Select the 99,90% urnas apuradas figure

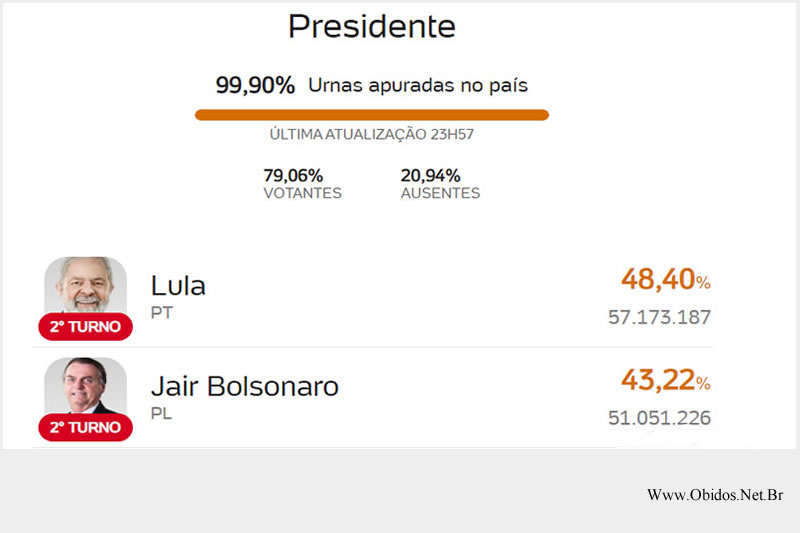coord(255,85)
